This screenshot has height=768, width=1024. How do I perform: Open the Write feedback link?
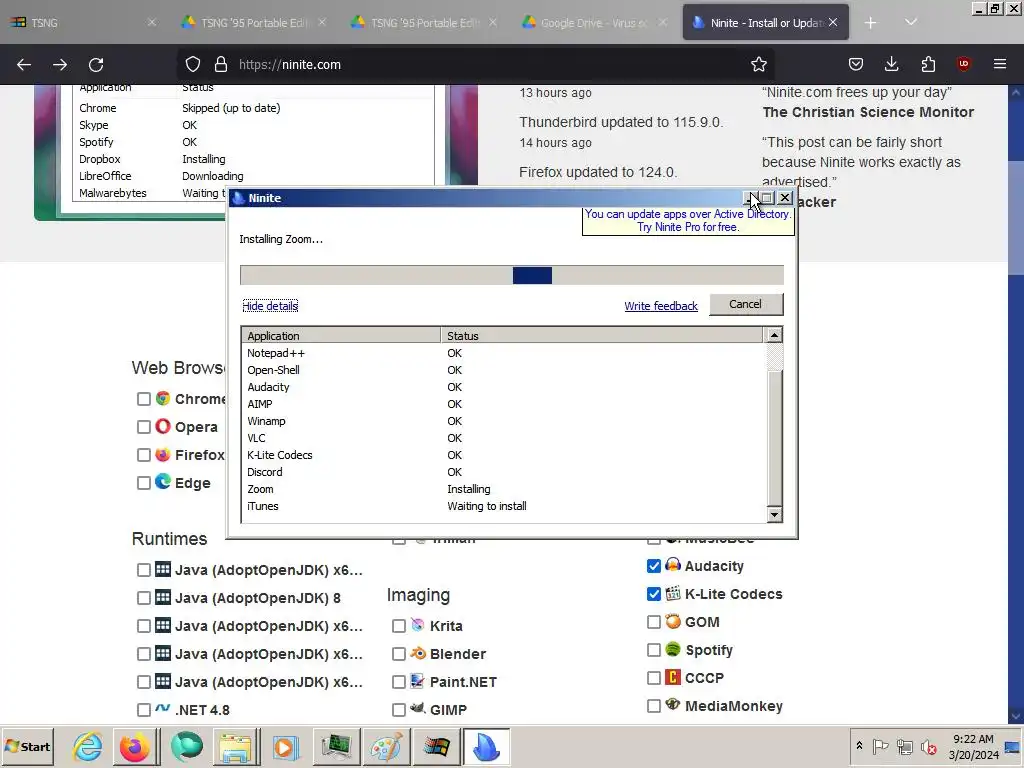[661, 306]
